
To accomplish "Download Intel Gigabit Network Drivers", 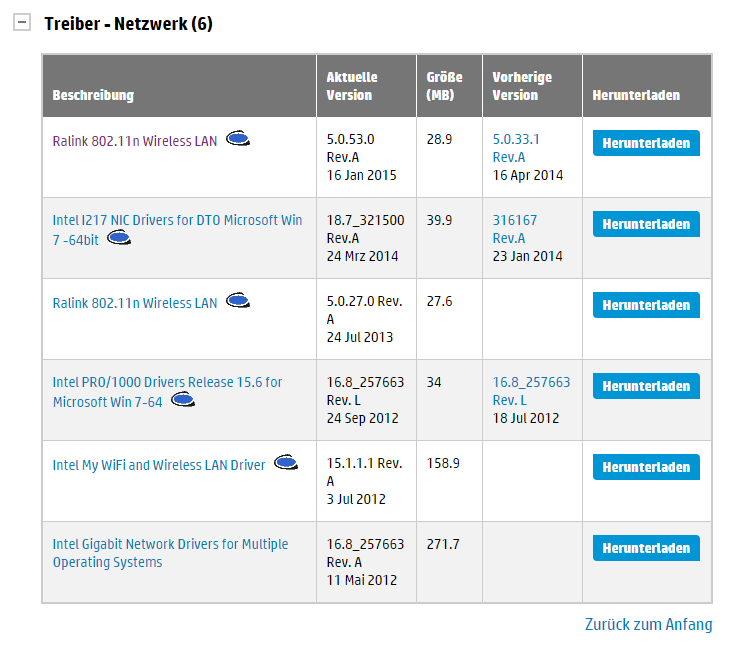I will (646, 548).
